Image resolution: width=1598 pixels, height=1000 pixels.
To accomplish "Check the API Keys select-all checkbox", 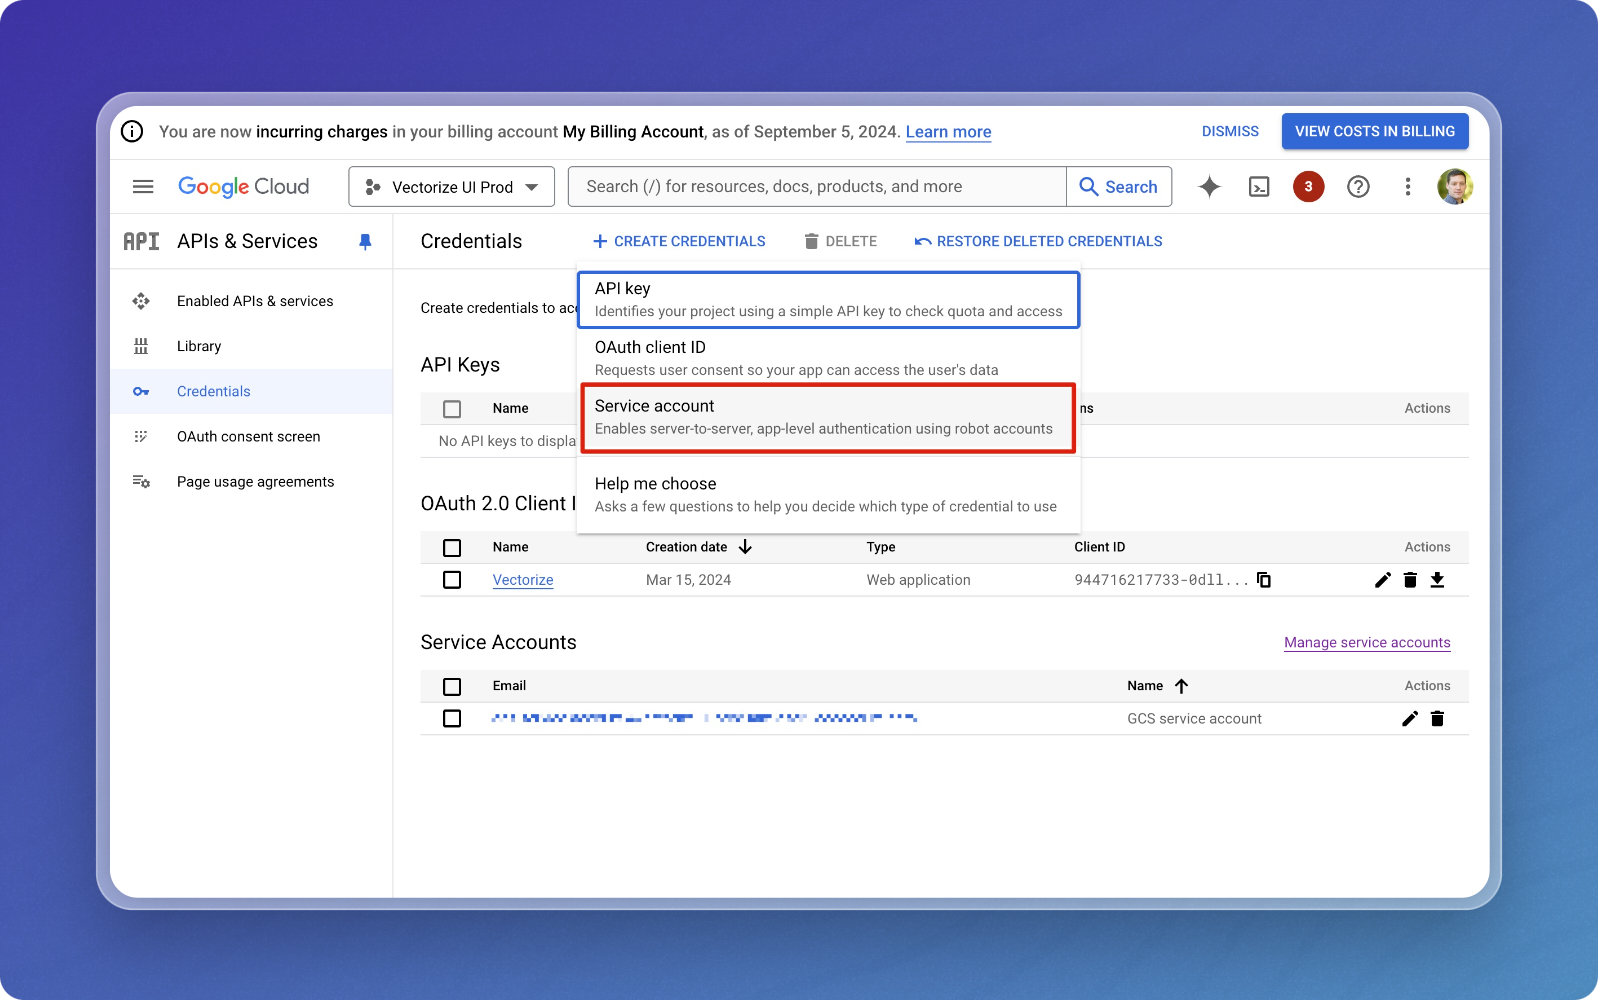I will click(452, 409).
